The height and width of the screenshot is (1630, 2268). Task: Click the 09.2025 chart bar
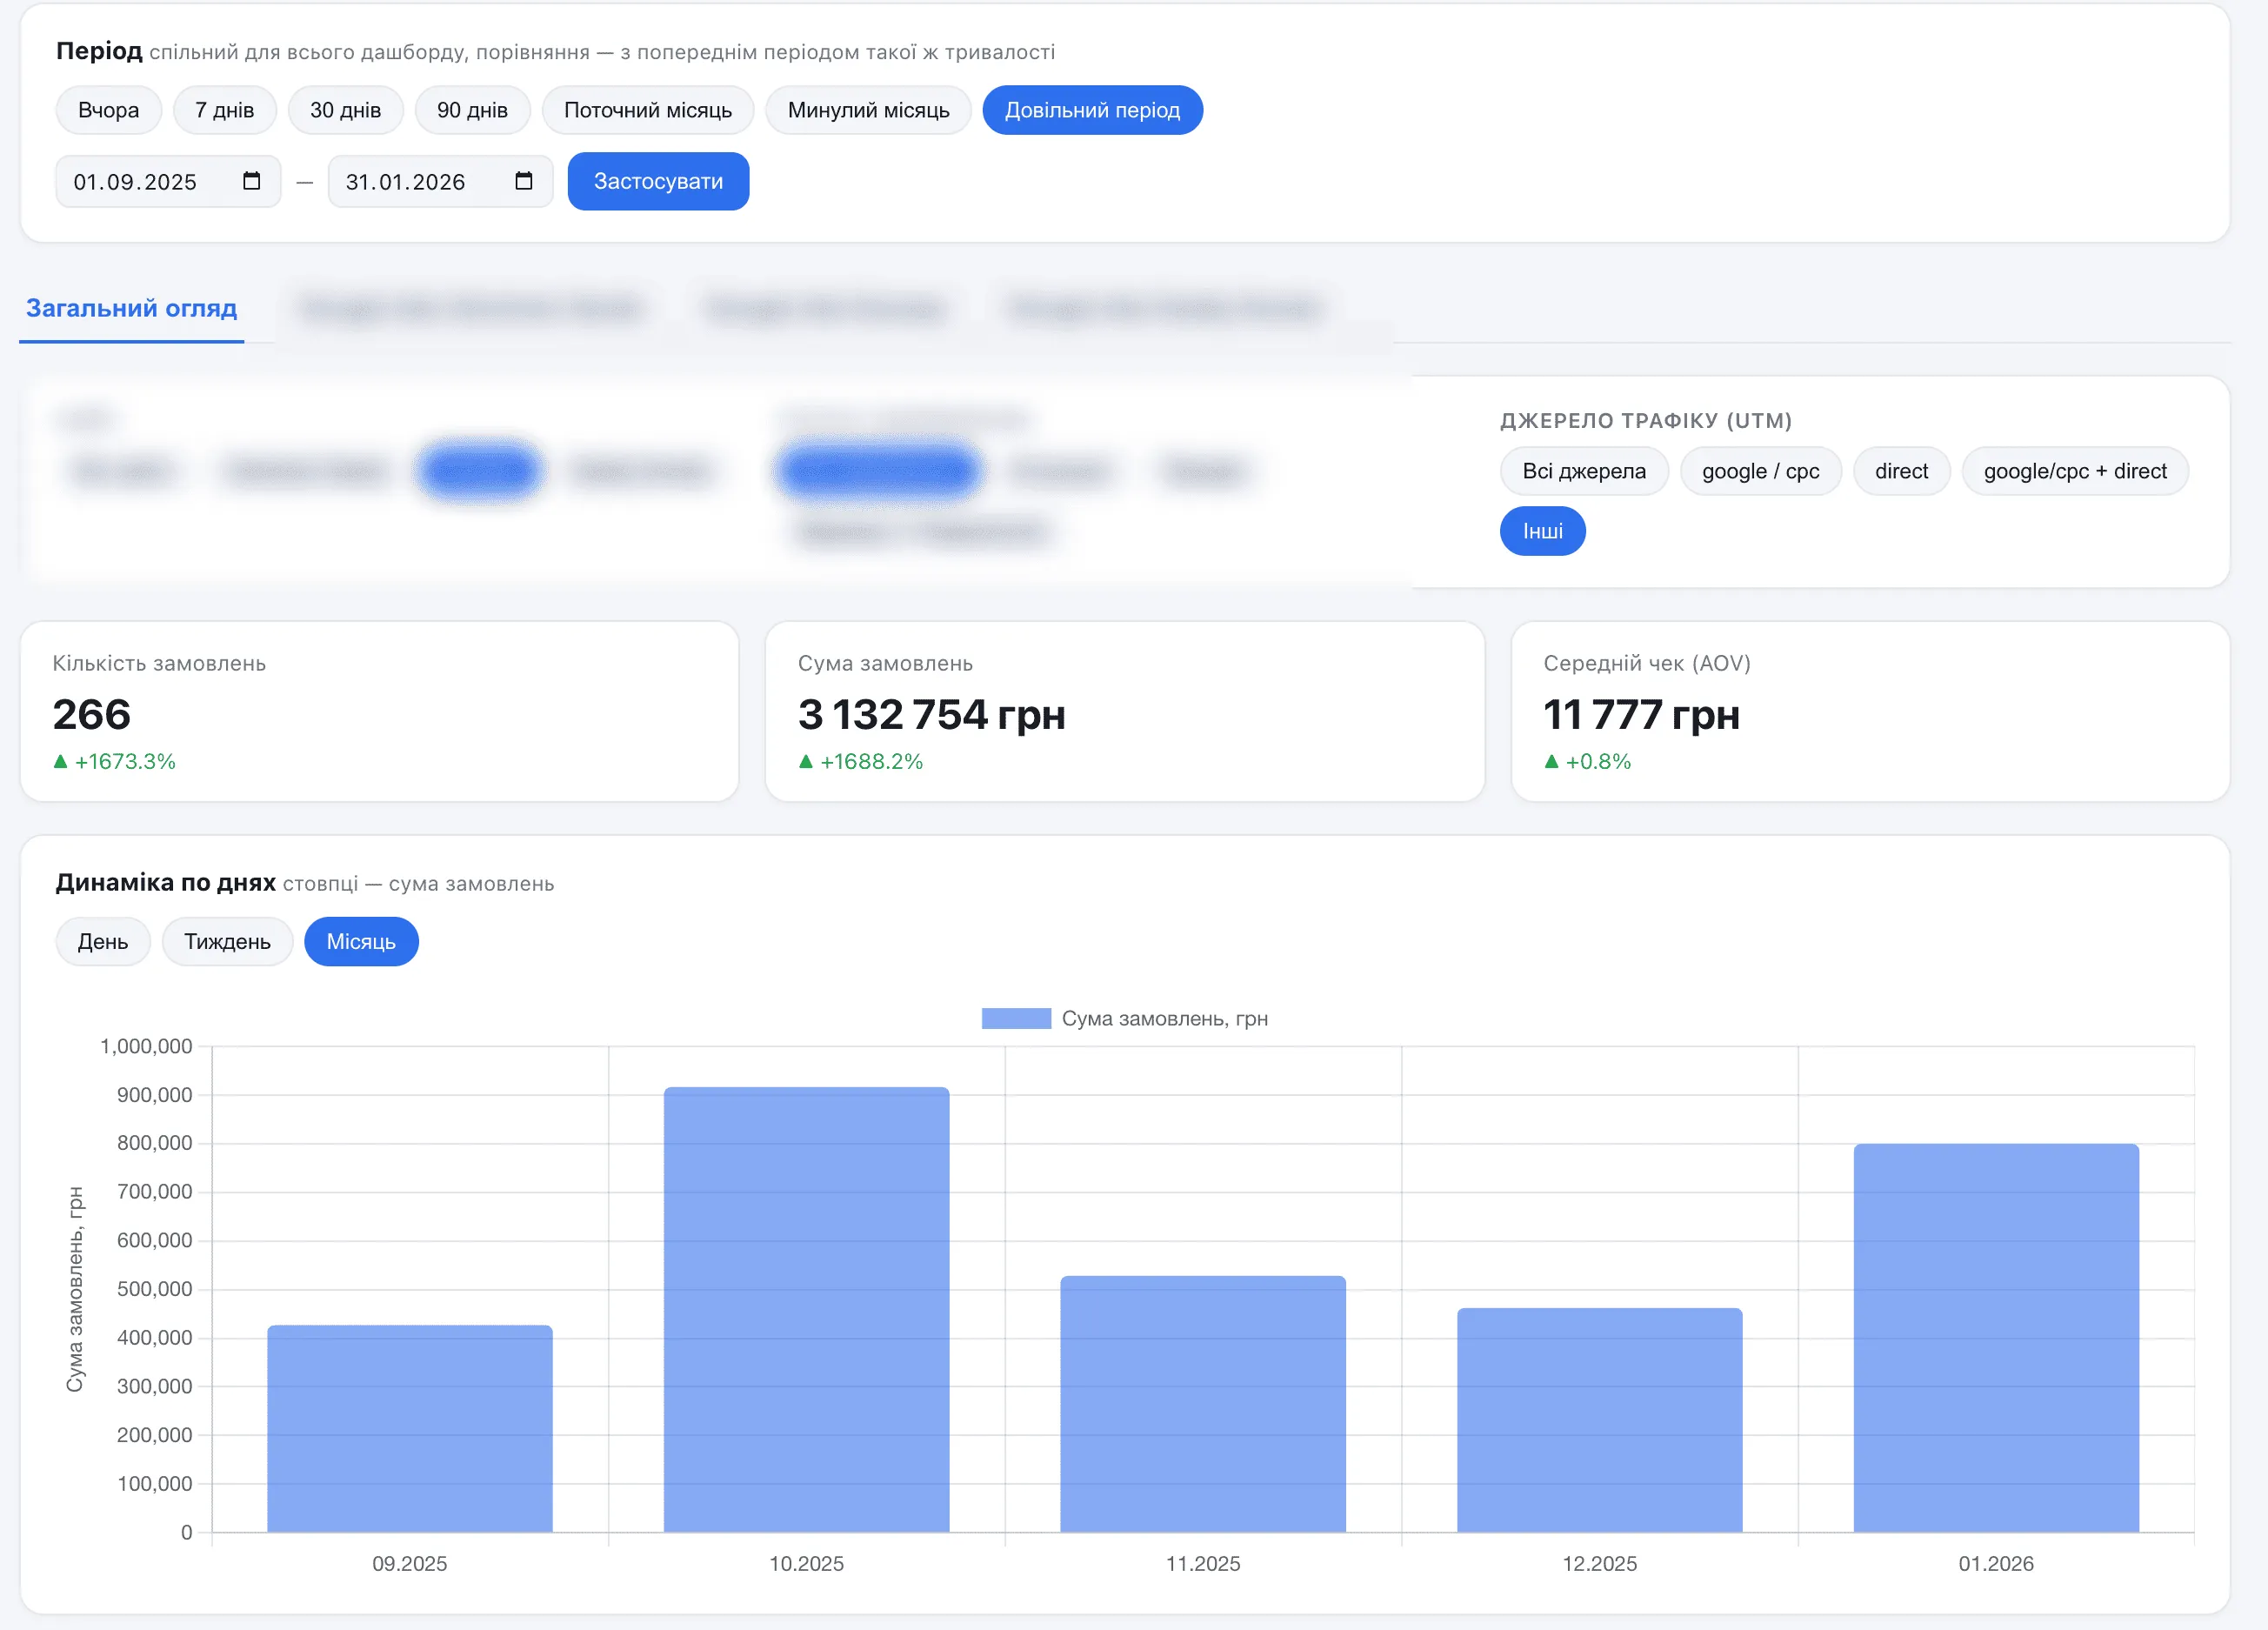(410, 1429)
